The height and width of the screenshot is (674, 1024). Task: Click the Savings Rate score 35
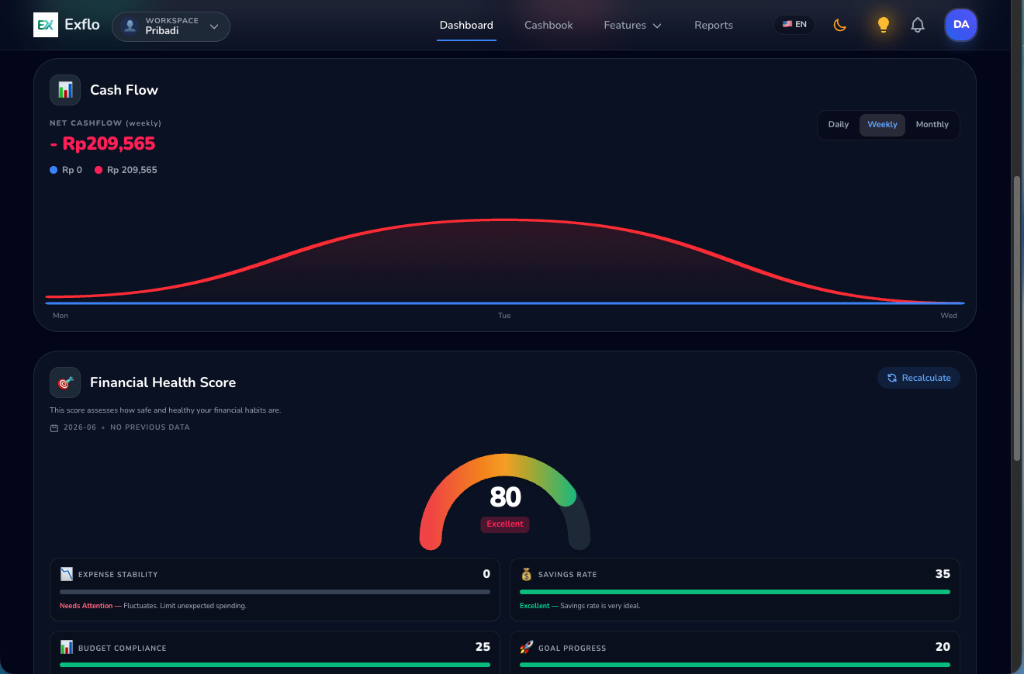click(x=942, y=574)
